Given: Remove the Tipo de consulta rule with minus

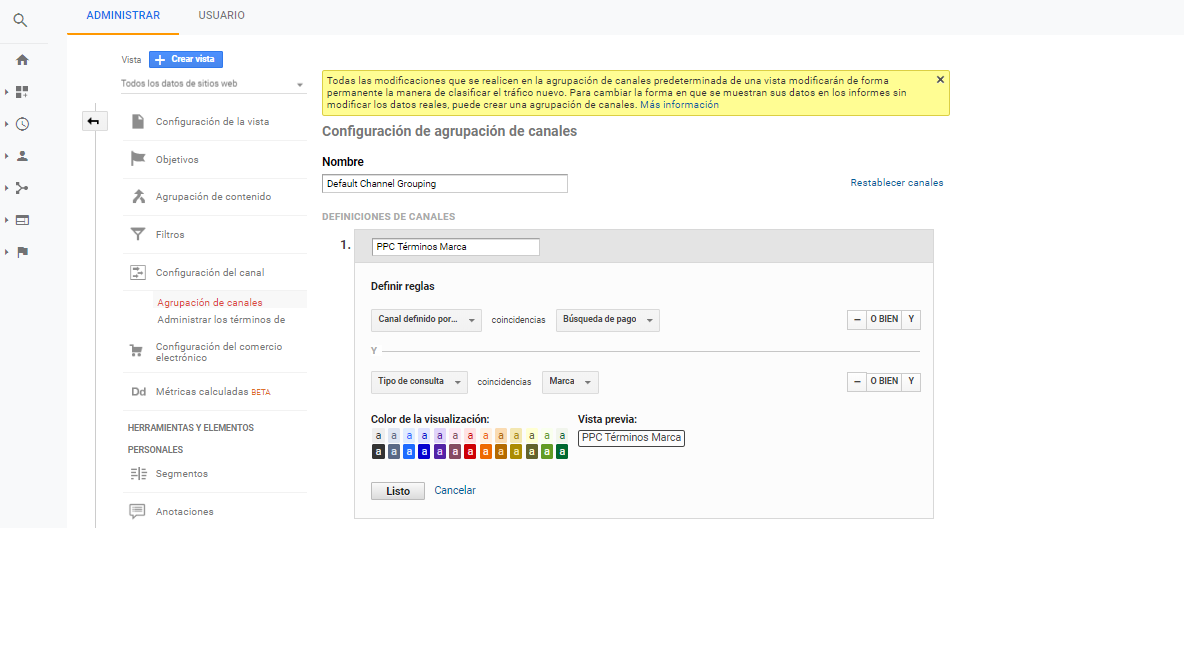Looking at the screenshot, I should coord(856,381).
